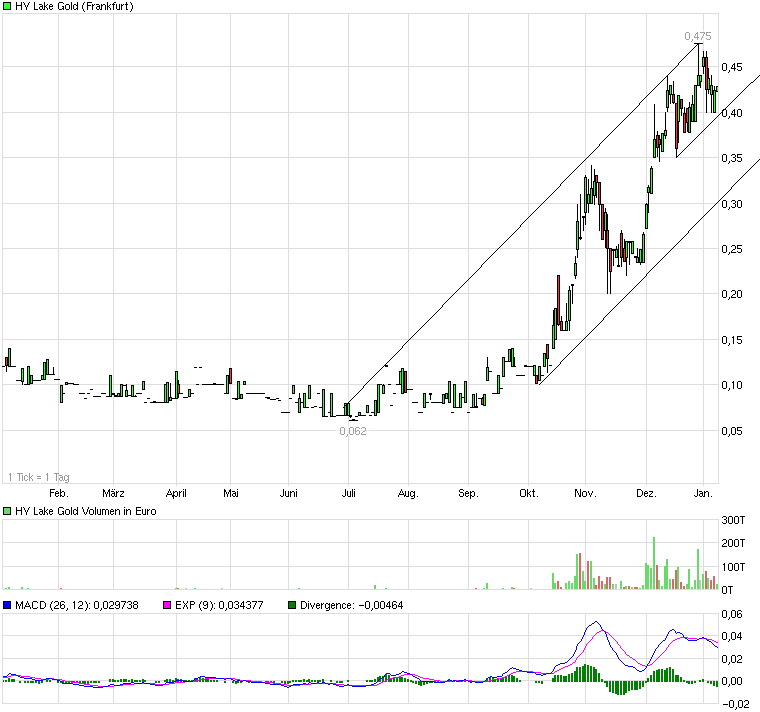Click the 0,04 MACD axis value
This screenshot has width=760, height=712.
point(732,636)
